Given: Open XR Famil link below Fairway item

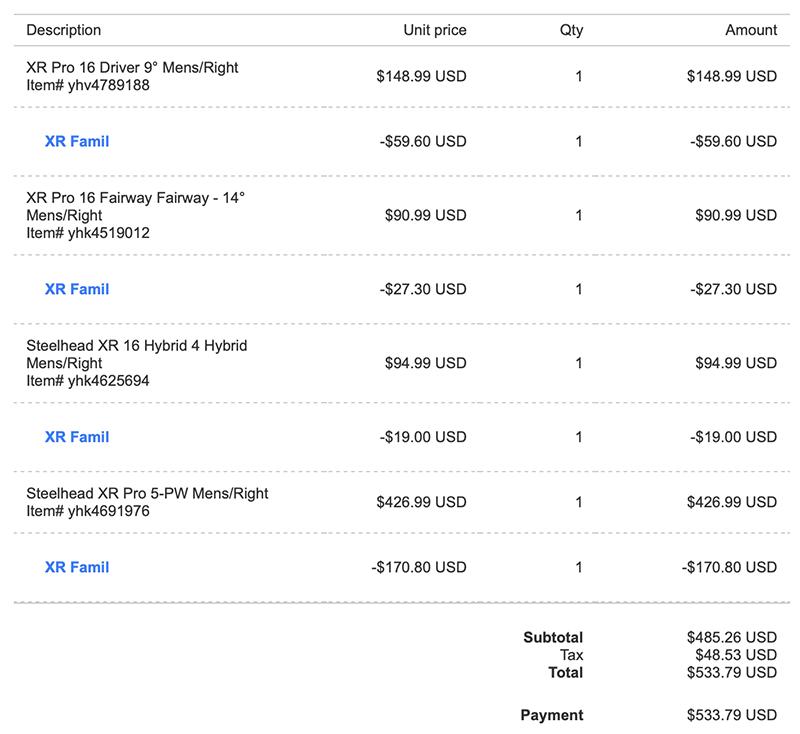Looking at the screenshot, I should [77, 290].
